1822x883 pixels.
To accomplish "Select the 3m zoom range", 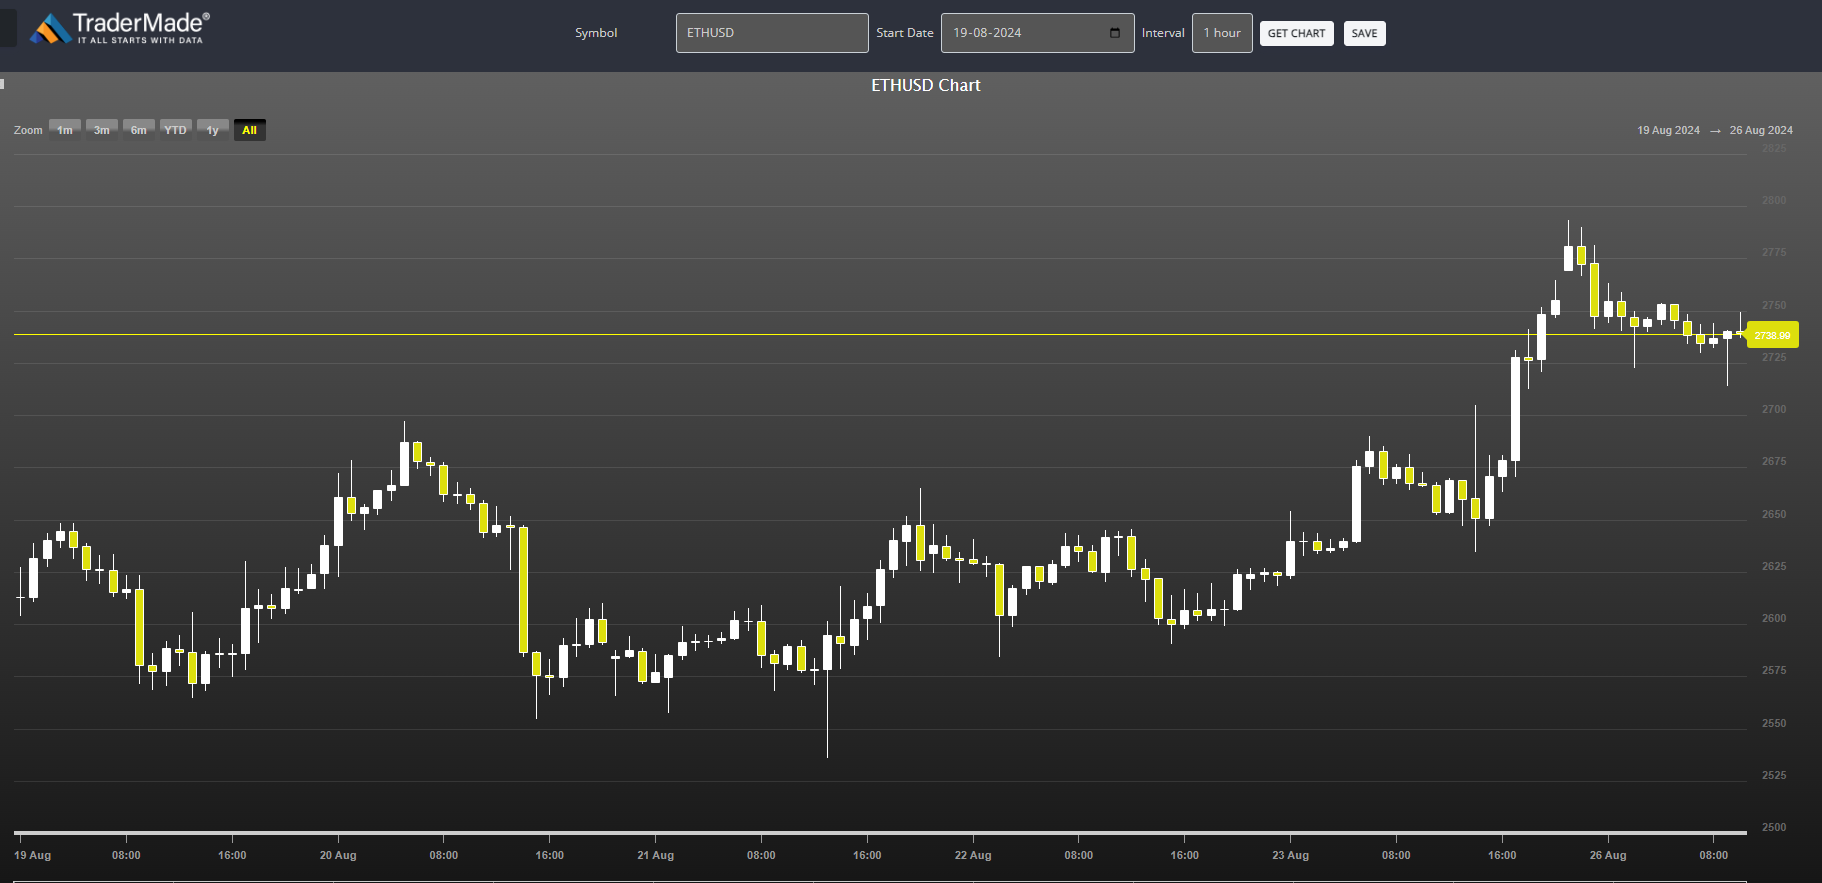I will [102, 130].
